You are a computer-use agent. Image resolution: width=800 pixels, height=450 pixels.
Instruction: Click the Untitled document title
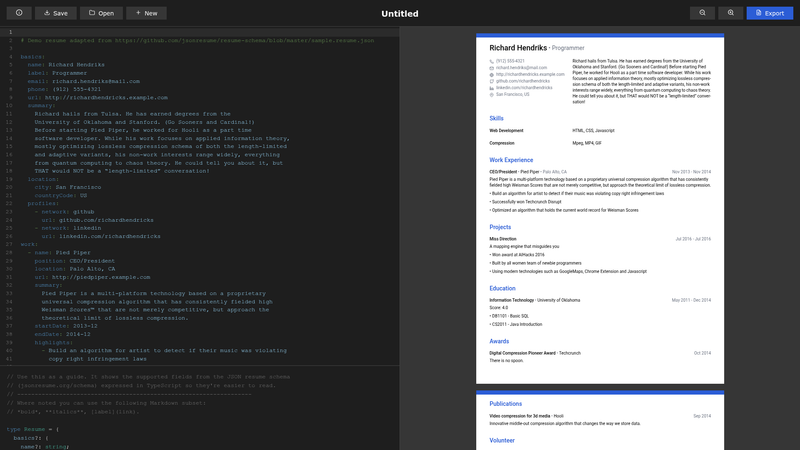399,14
